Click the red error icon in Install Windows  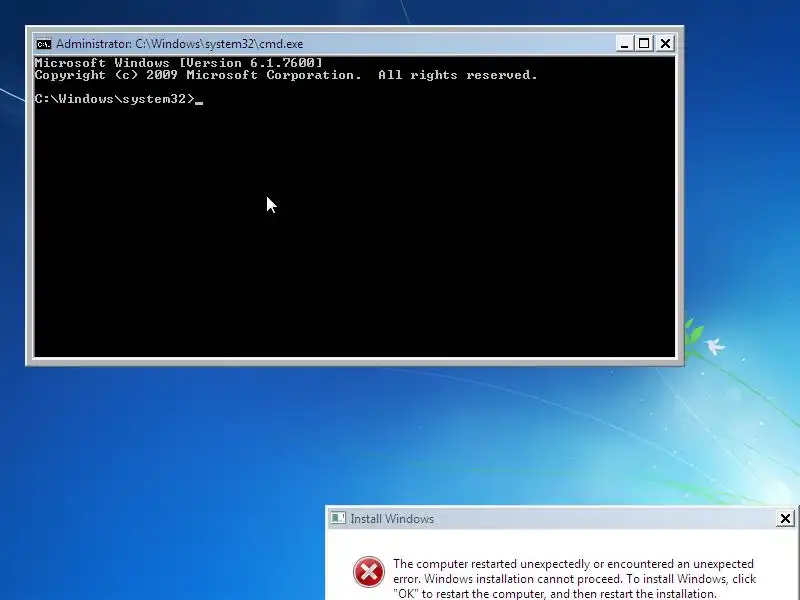tap(369, 572)
